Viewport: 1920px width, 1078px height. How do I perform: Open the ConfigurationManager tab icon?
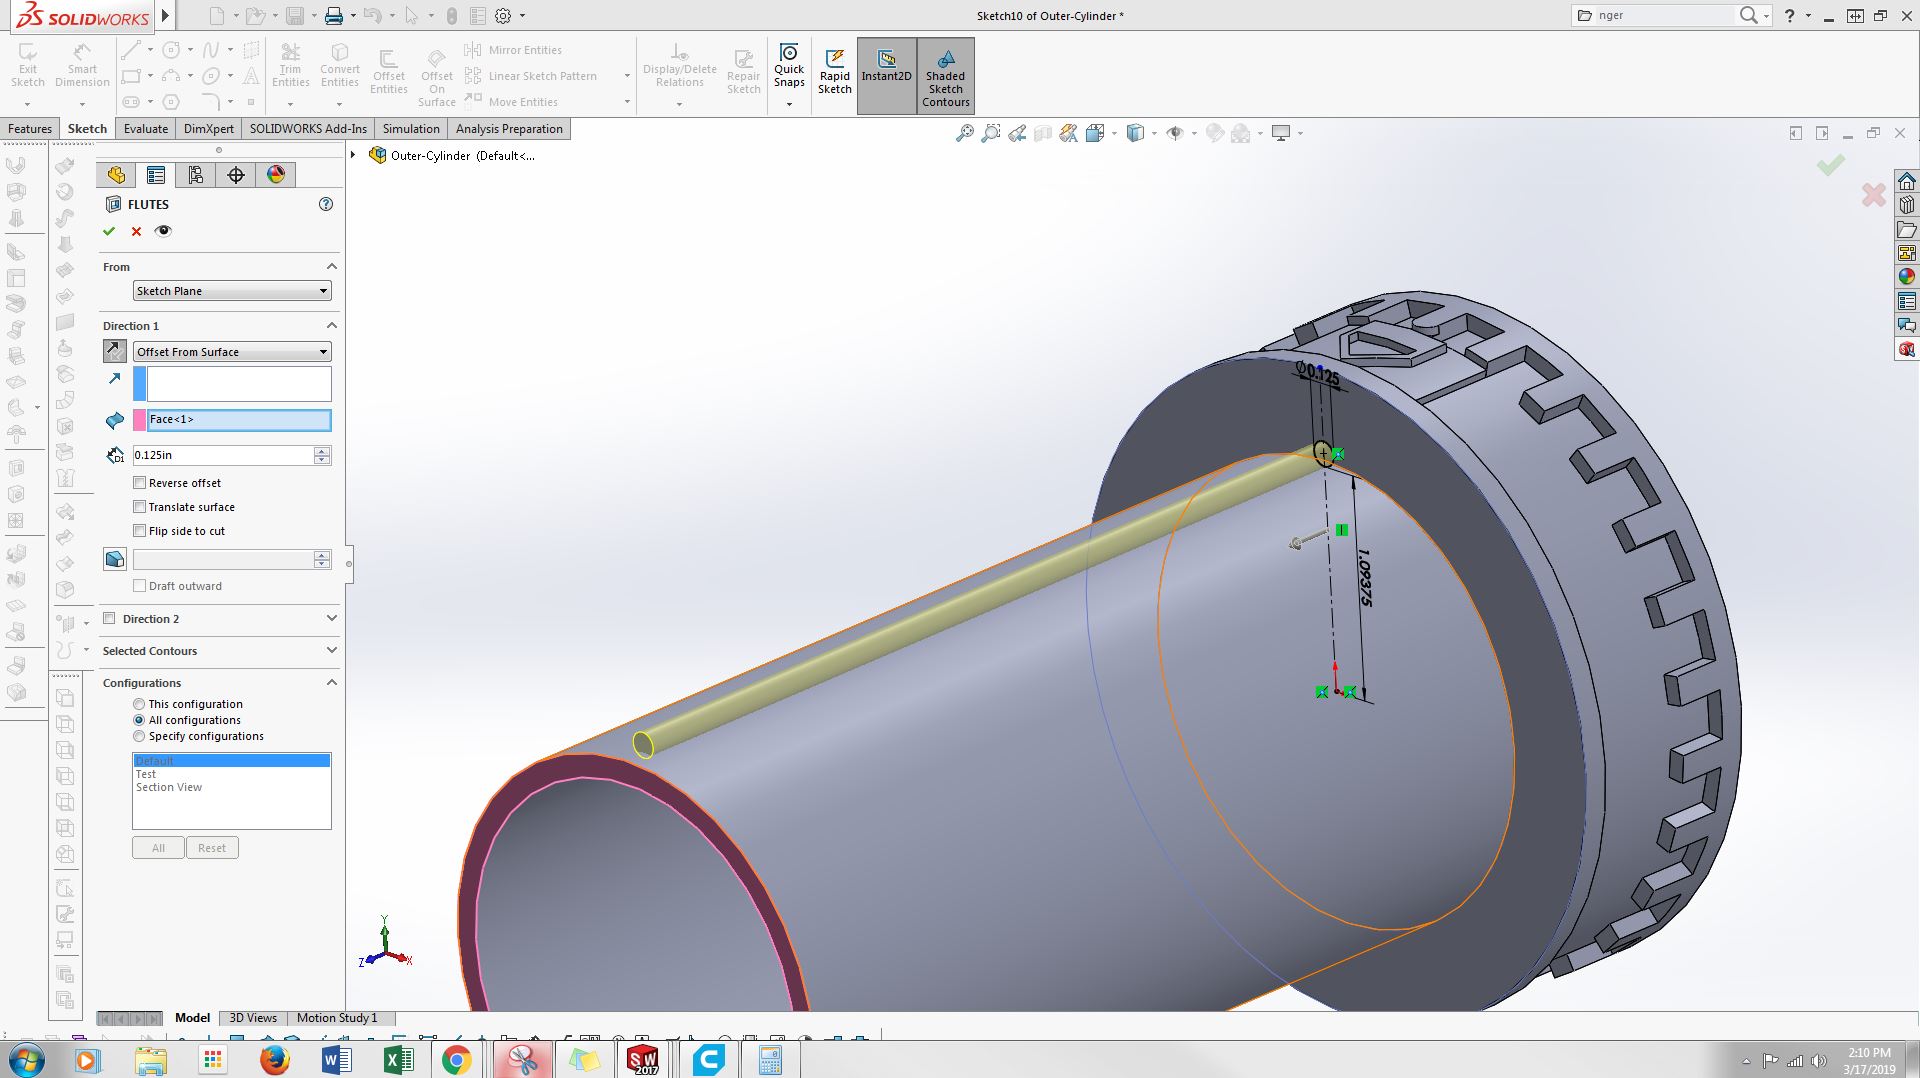click(x=196, y=175)
